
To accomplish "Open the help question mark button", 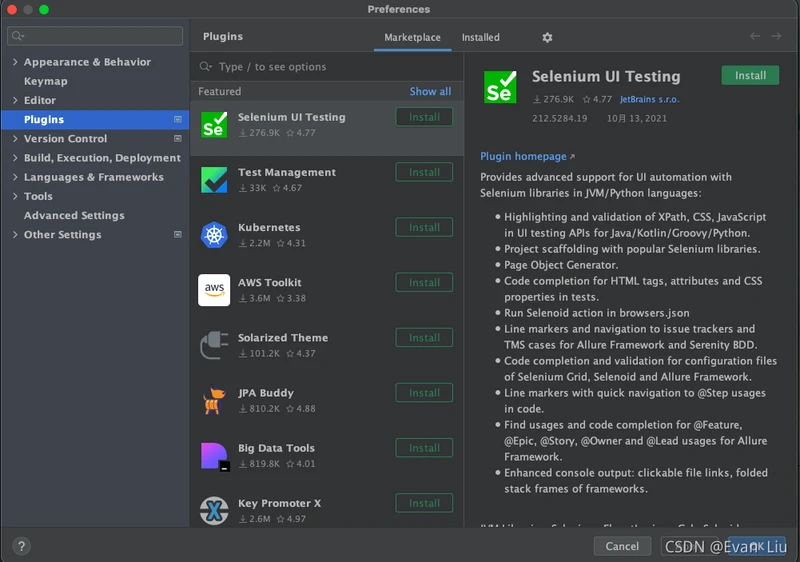I will click(x=21, y=546).
